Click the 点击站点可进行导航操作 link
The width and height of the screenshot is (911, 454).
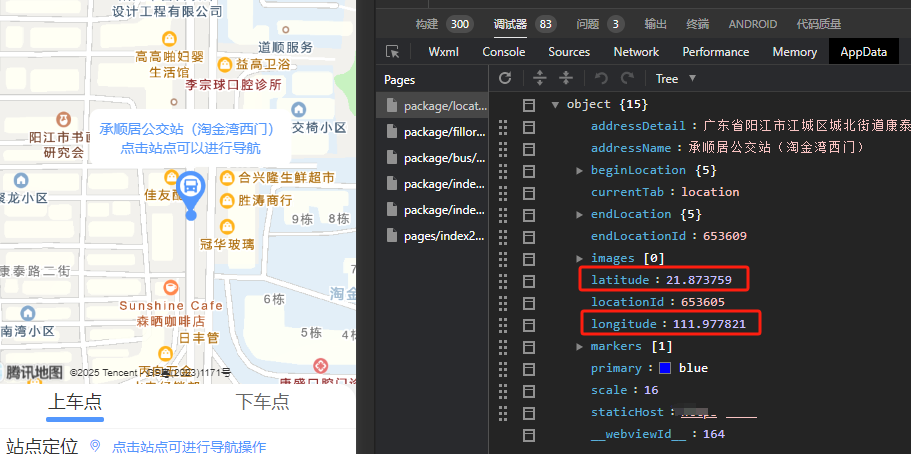tap(189, 446)
